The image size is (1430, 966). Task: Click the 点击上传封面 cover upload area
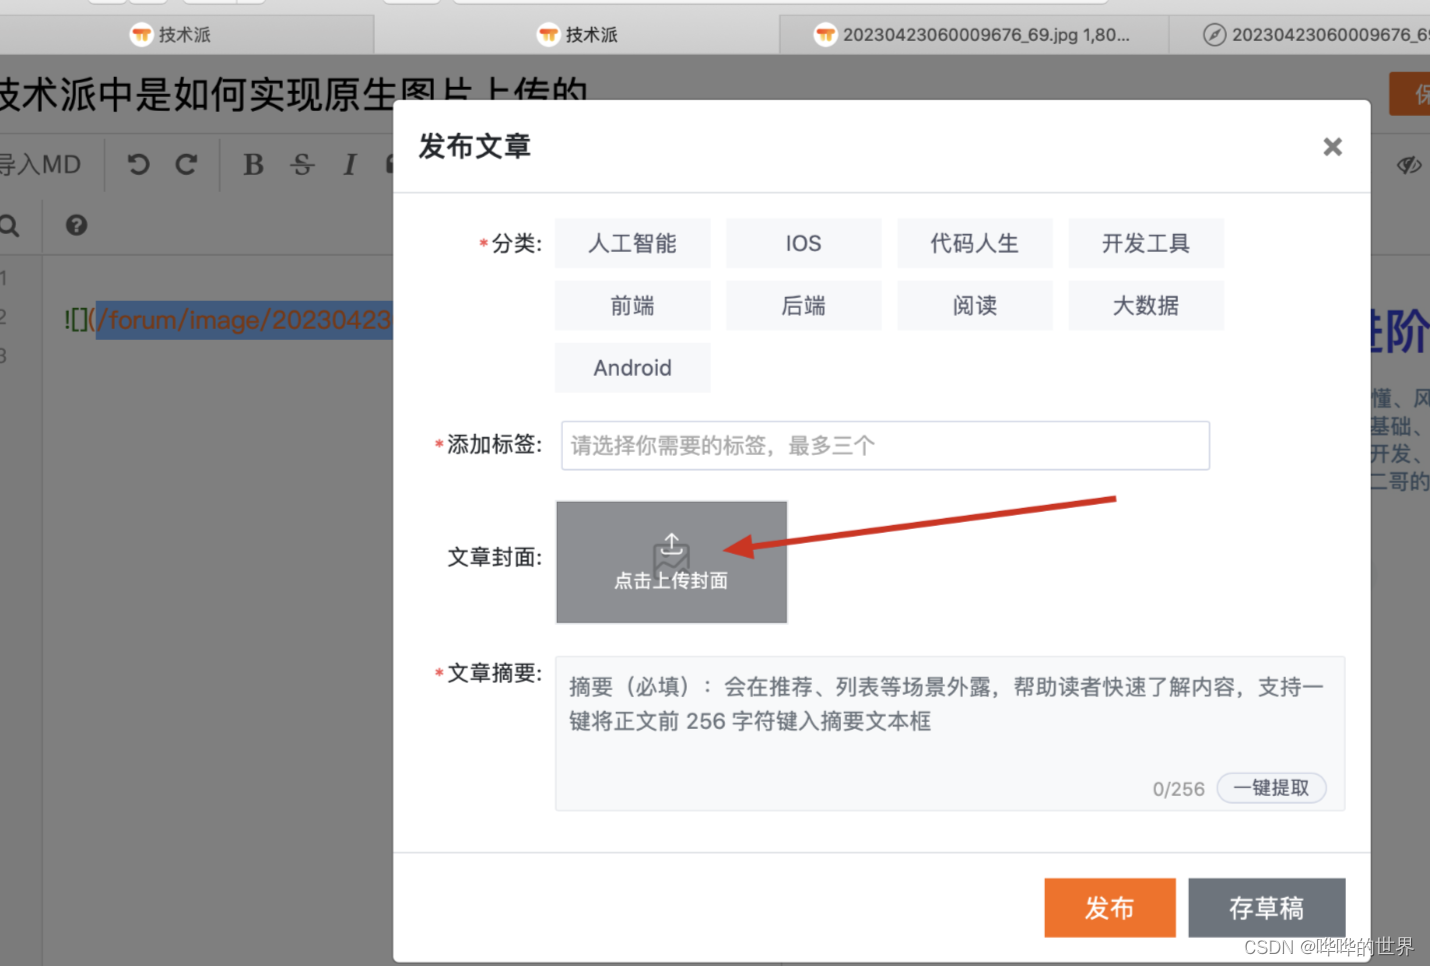pyautogui.click(x=671, y=562)
